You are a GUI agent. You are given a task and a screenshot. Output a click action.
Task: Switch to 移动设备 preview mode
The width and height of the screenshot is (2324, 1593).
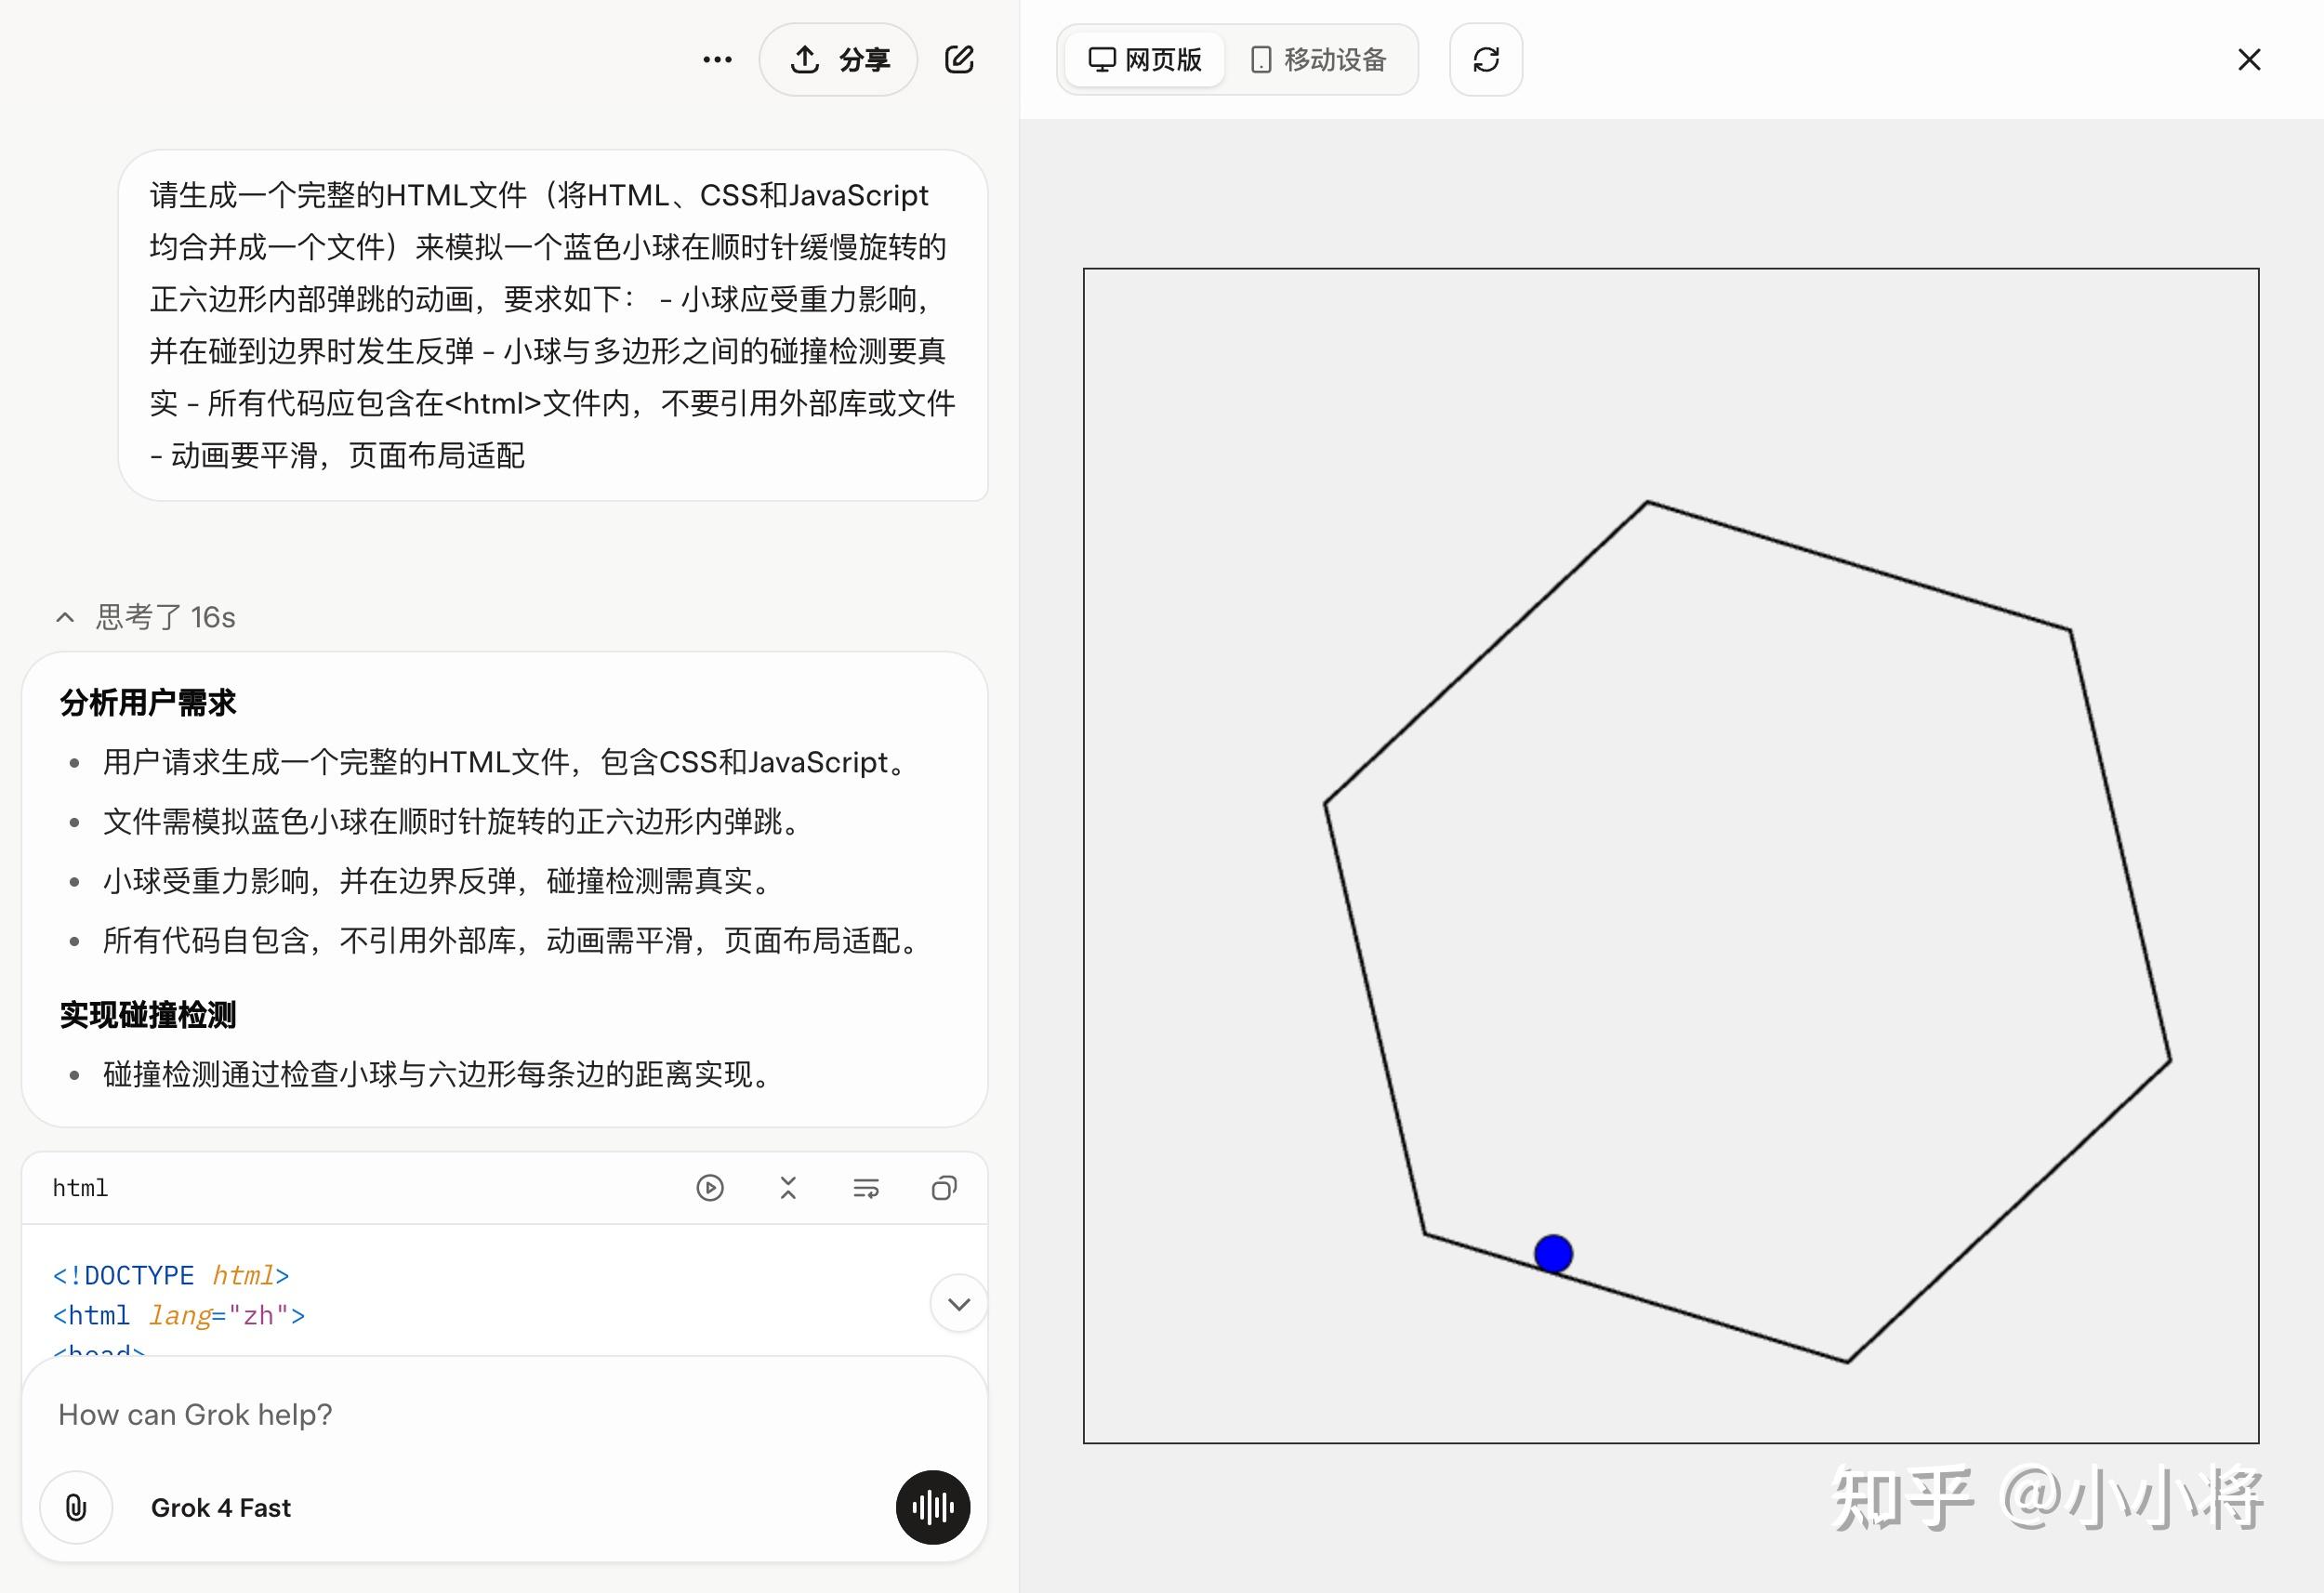(1318, 59)
